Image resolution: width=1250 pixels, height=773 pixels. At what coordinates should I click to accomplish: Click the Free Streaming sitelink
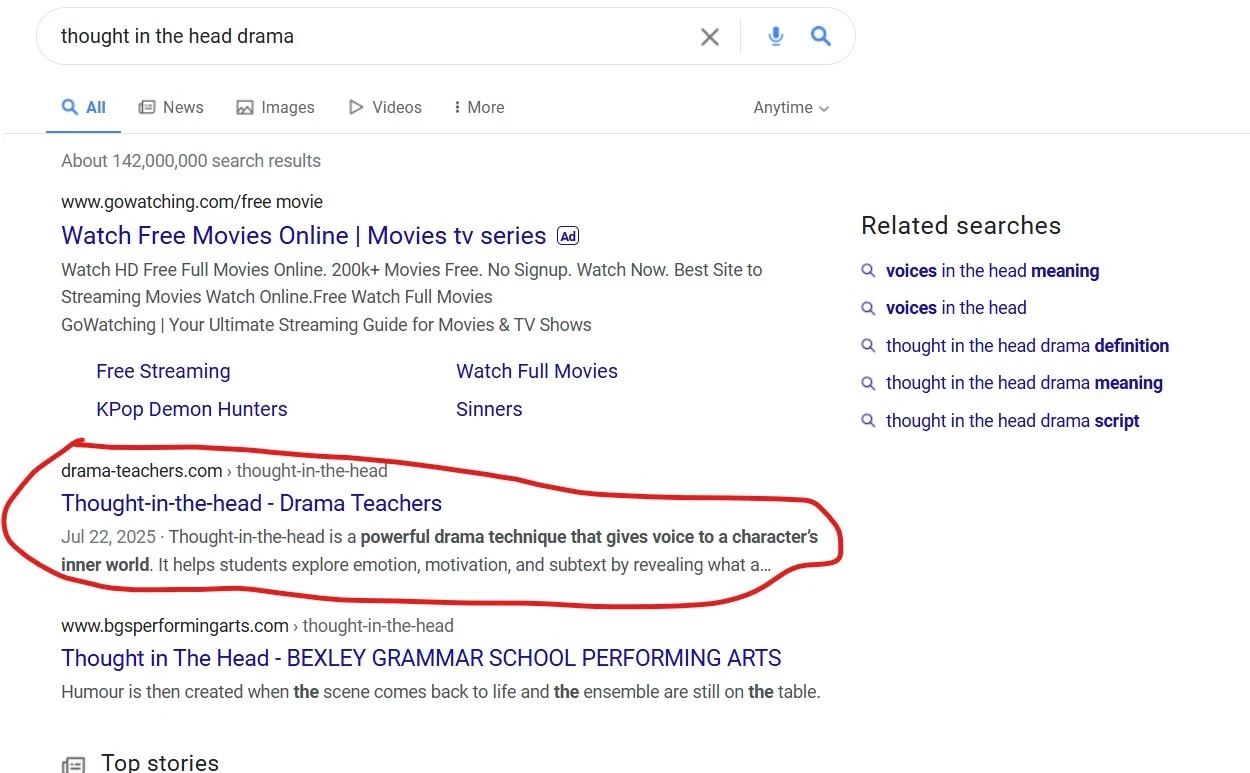(x=163, y=371)
